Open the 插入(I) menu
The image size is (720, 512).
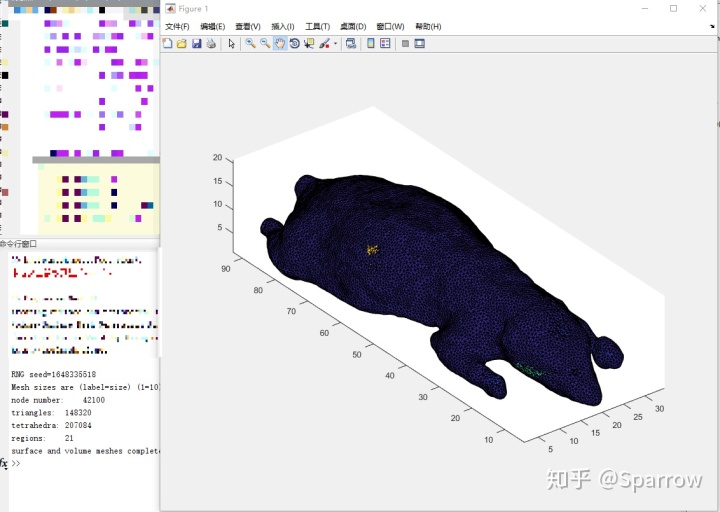coord(283,27)
